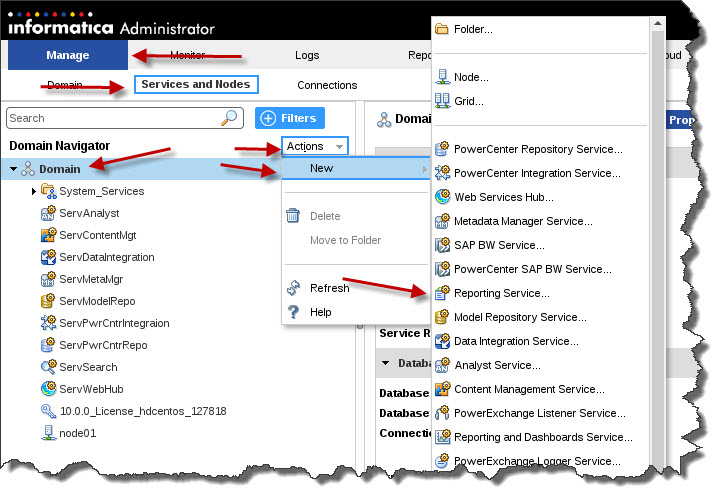This screenshot has height=503, width=727.
Task: Click the ServPwrCntrIntegraion service icon
Action: pos(48,323)
